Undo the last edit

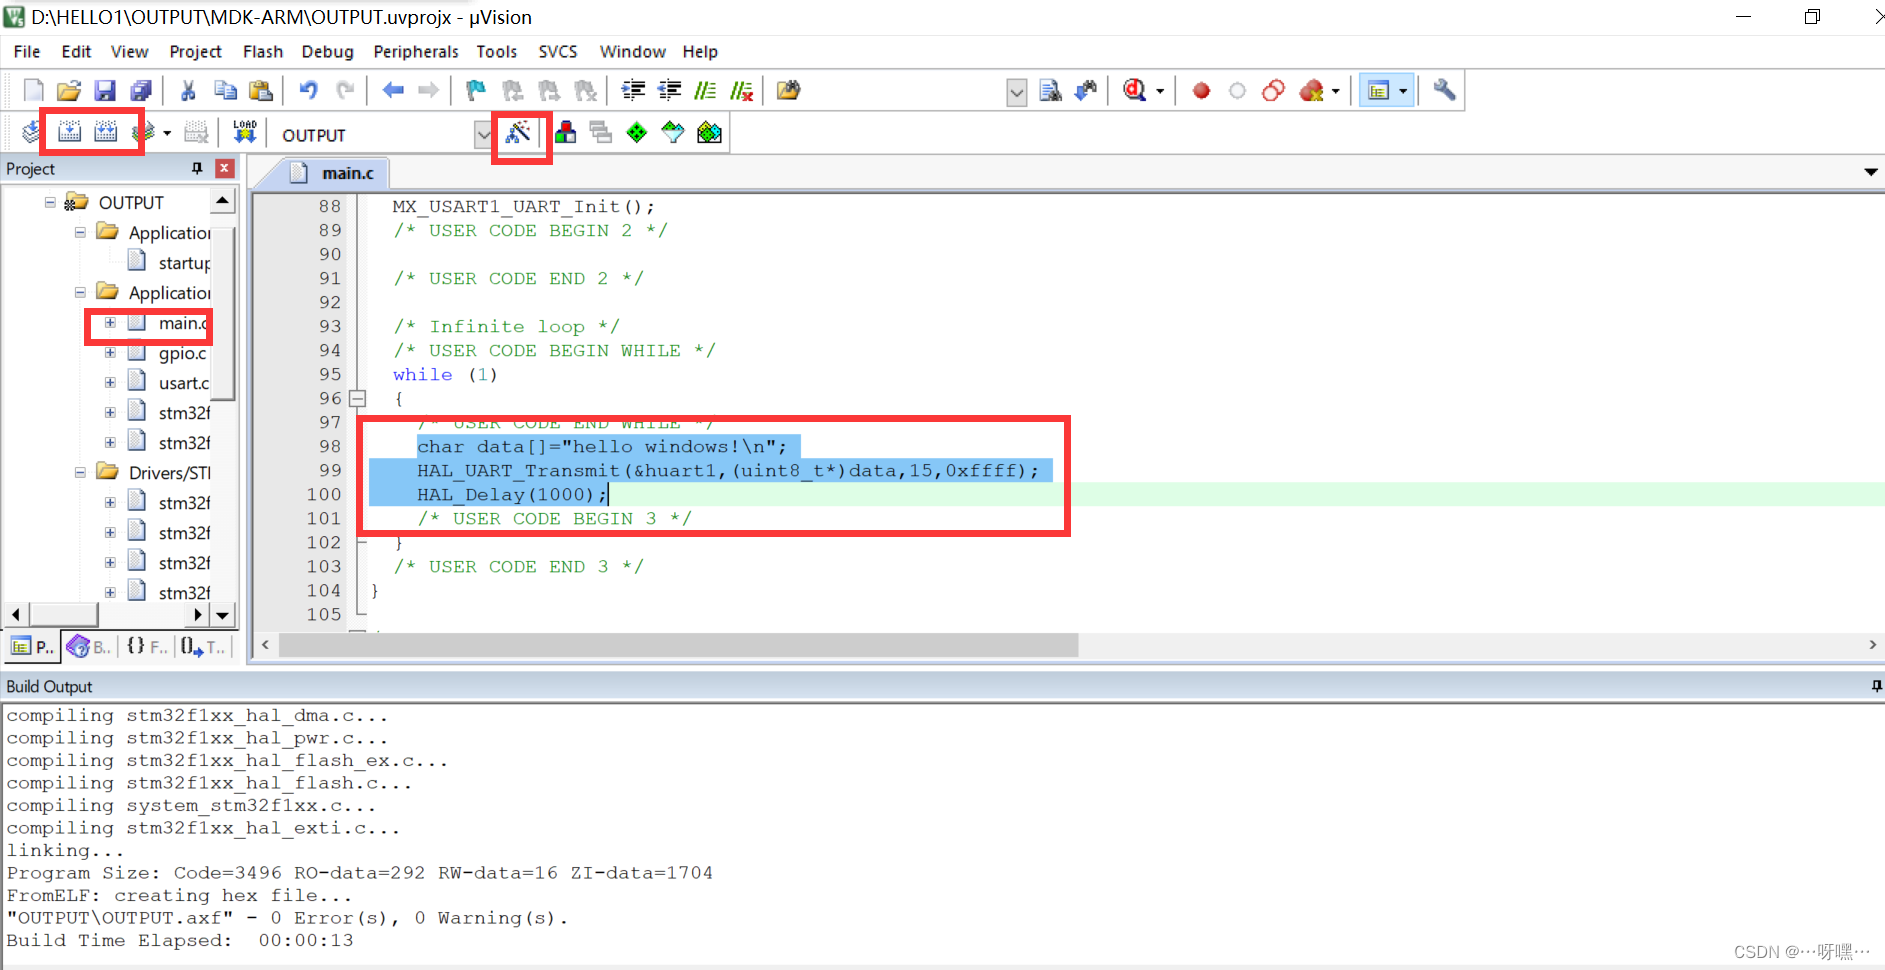tap(309, 91)
